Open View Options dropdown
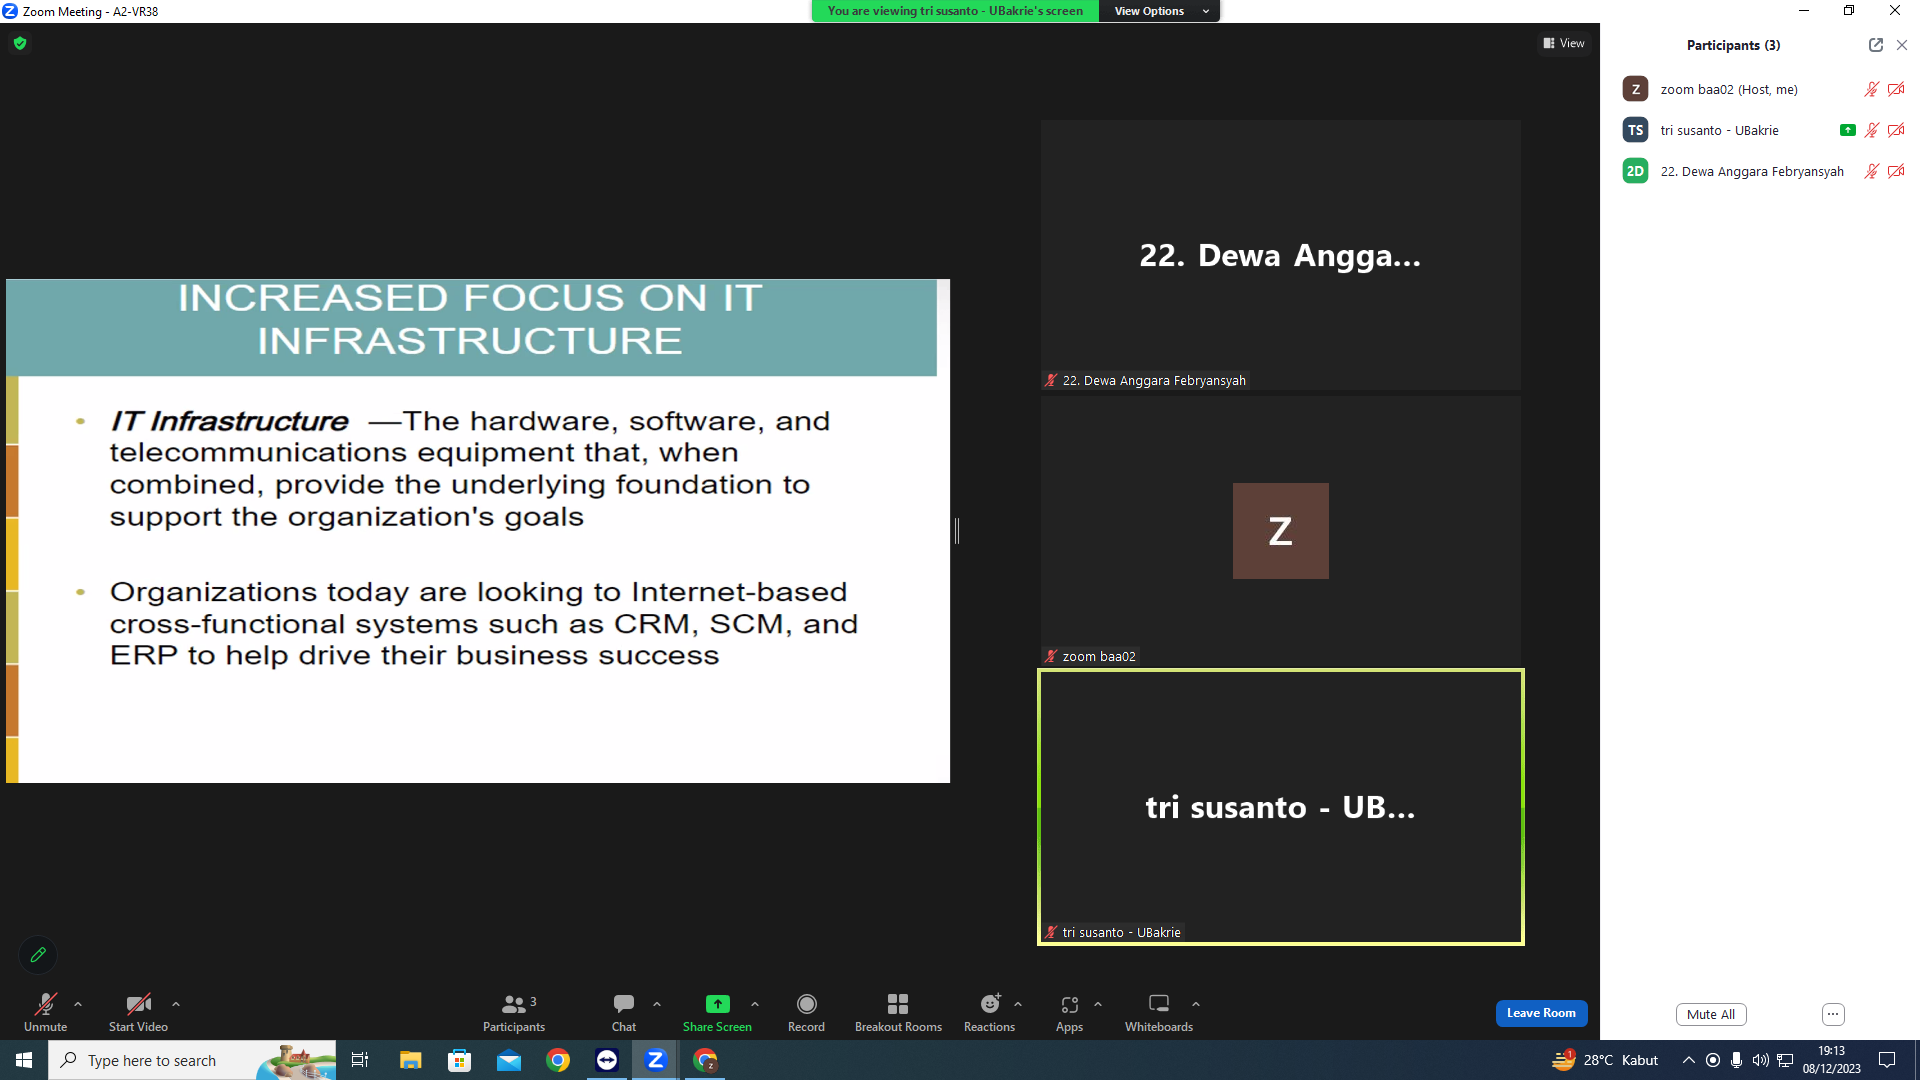 1159,11
